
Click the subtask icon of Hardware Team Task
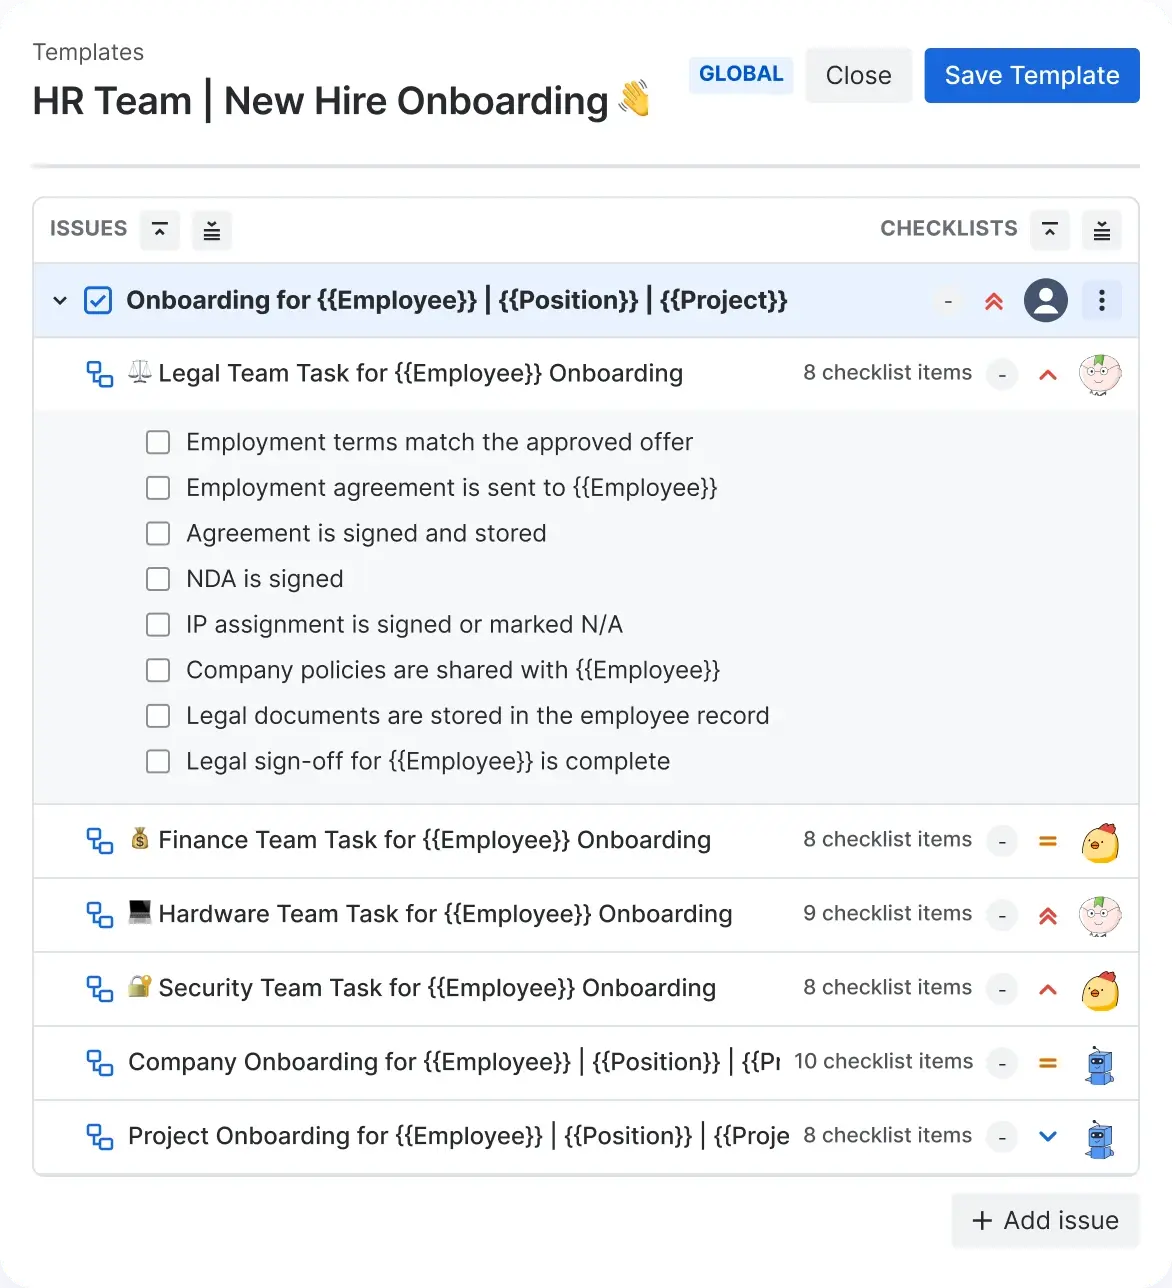pos(100,915)
